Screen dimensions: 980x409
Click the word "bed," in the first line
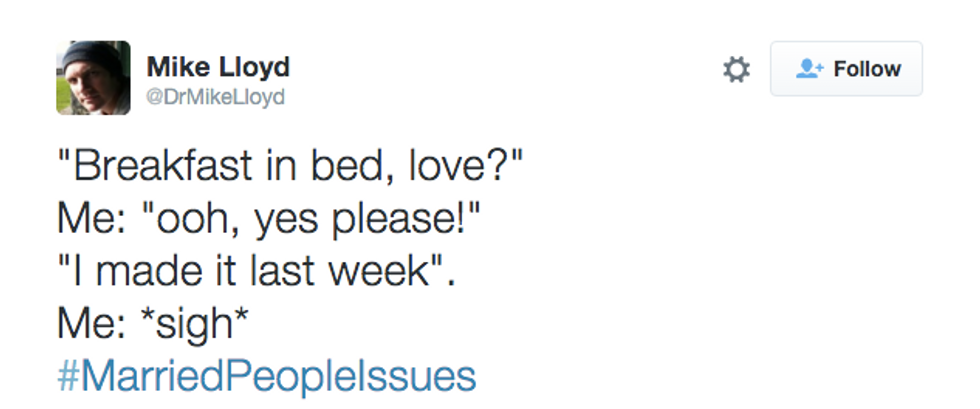click(345, 164)
